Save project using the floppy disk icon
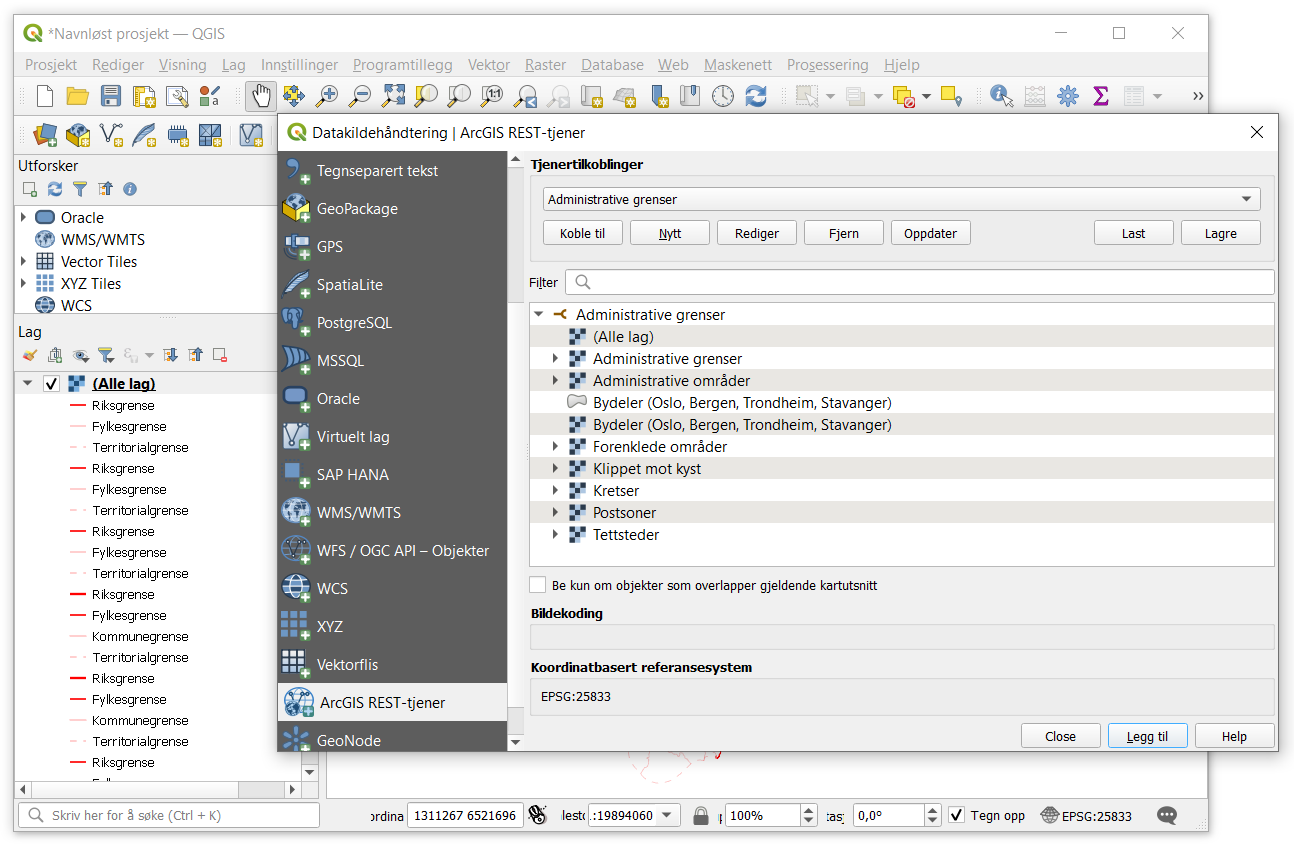Image resolution: width=1294 pixels, height=844 pixels. [110, 96]
